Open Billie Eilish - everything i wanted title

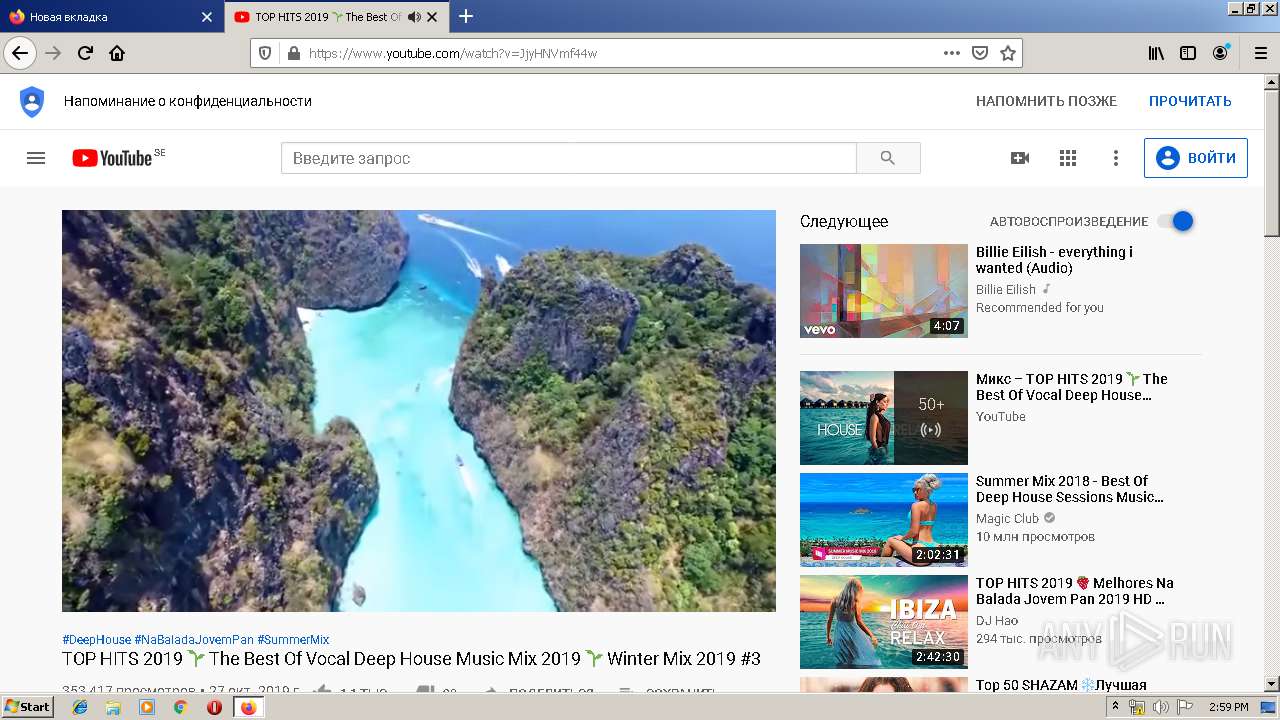(1054, 260)
